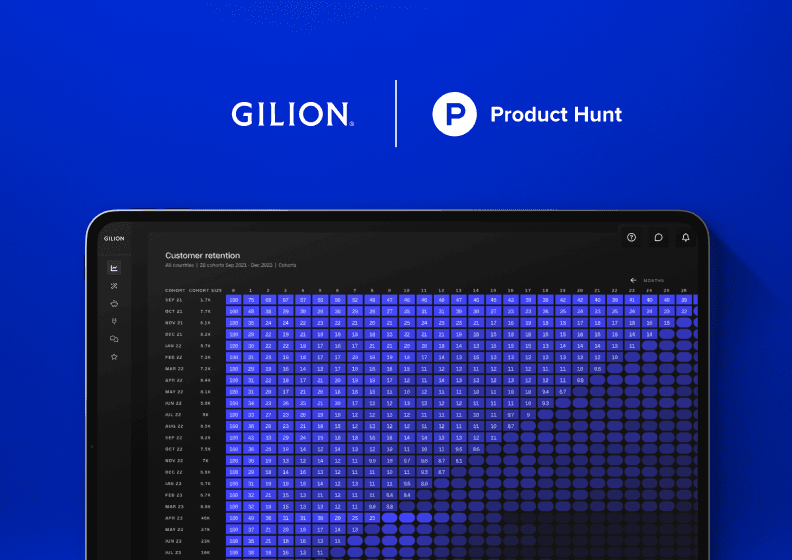Select the DEC 22 cohort row label
Viewport: 792px width, 560px height.
[173, 472]
